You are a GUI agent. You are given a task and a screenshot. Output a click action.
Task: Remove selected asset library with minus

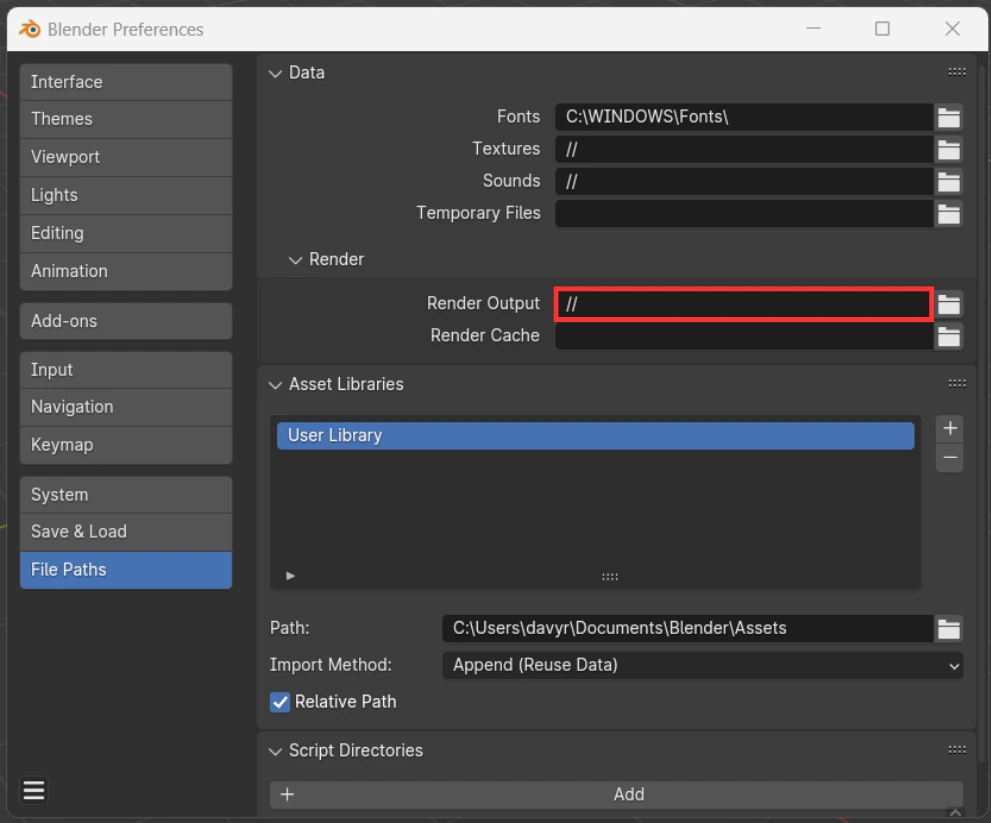[x=950, y=458]
